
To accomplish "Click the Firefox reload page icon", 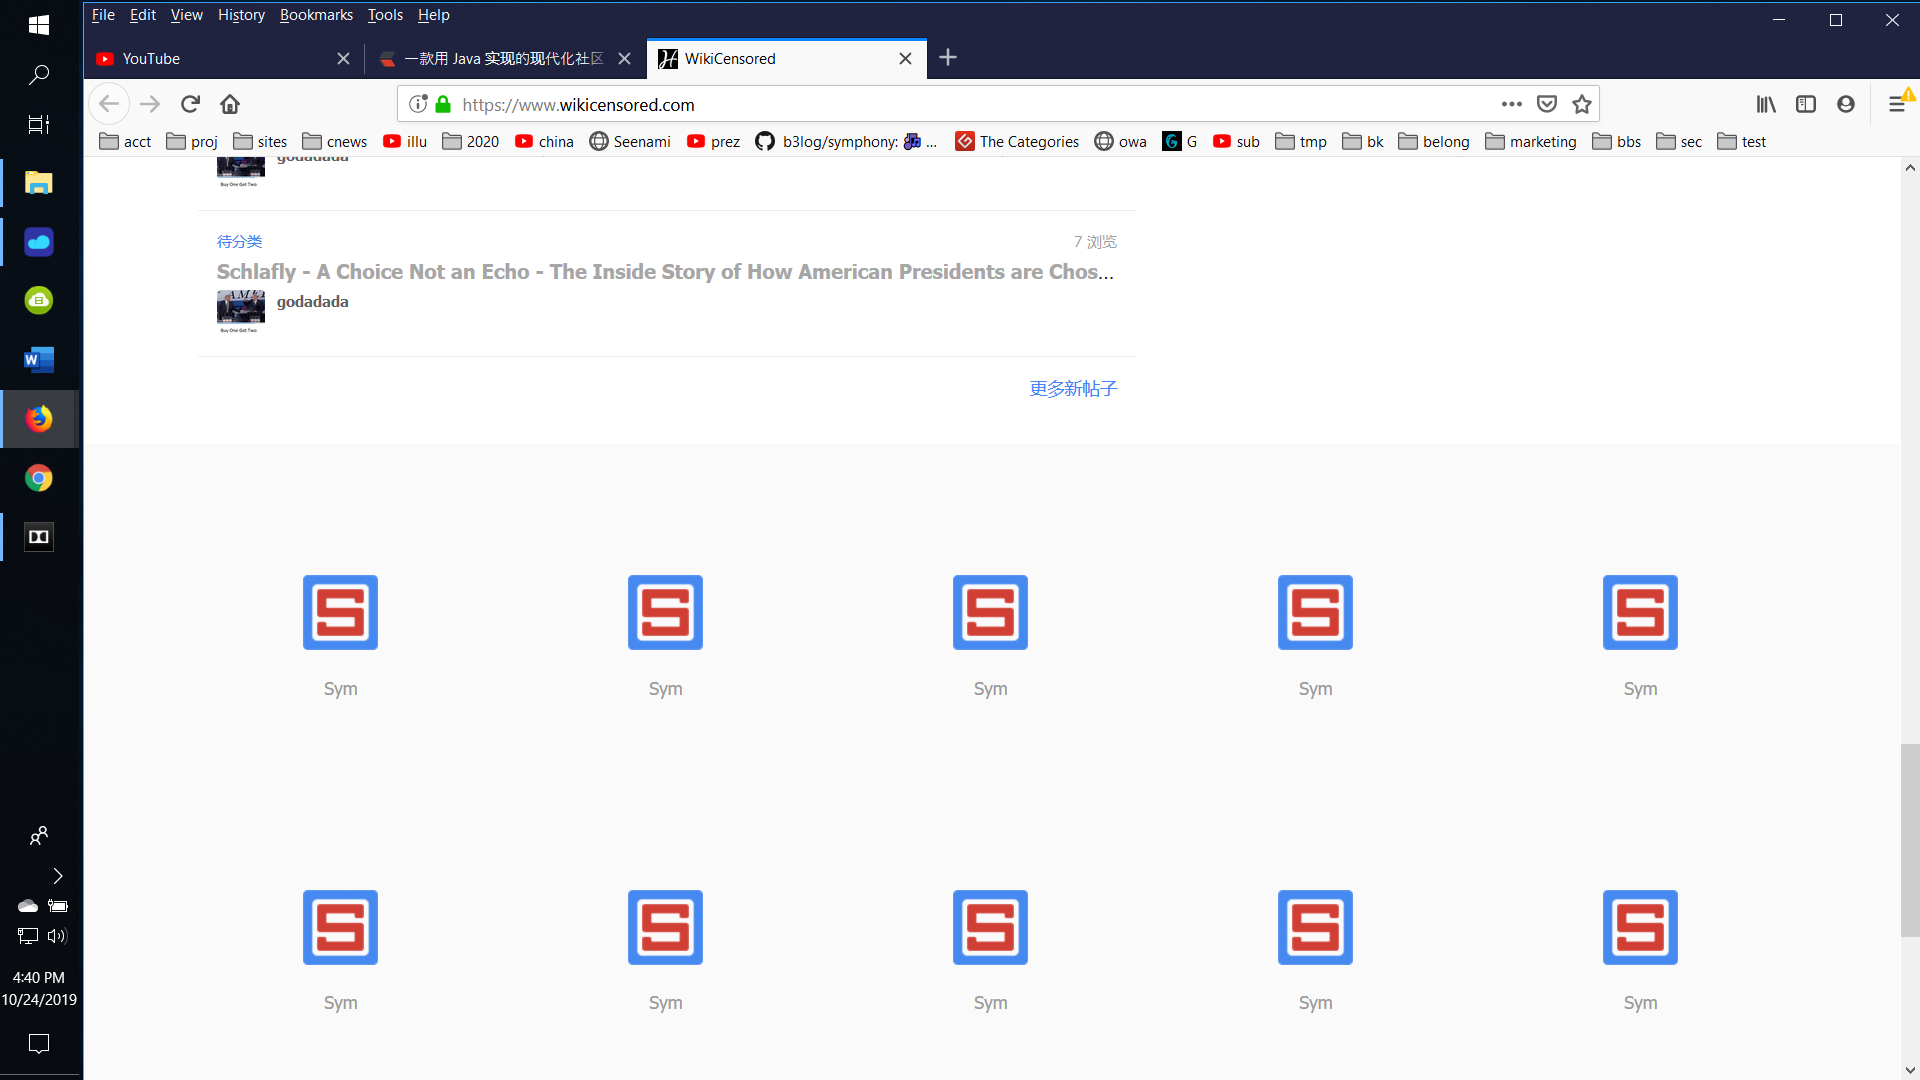I will pos(190,104).
